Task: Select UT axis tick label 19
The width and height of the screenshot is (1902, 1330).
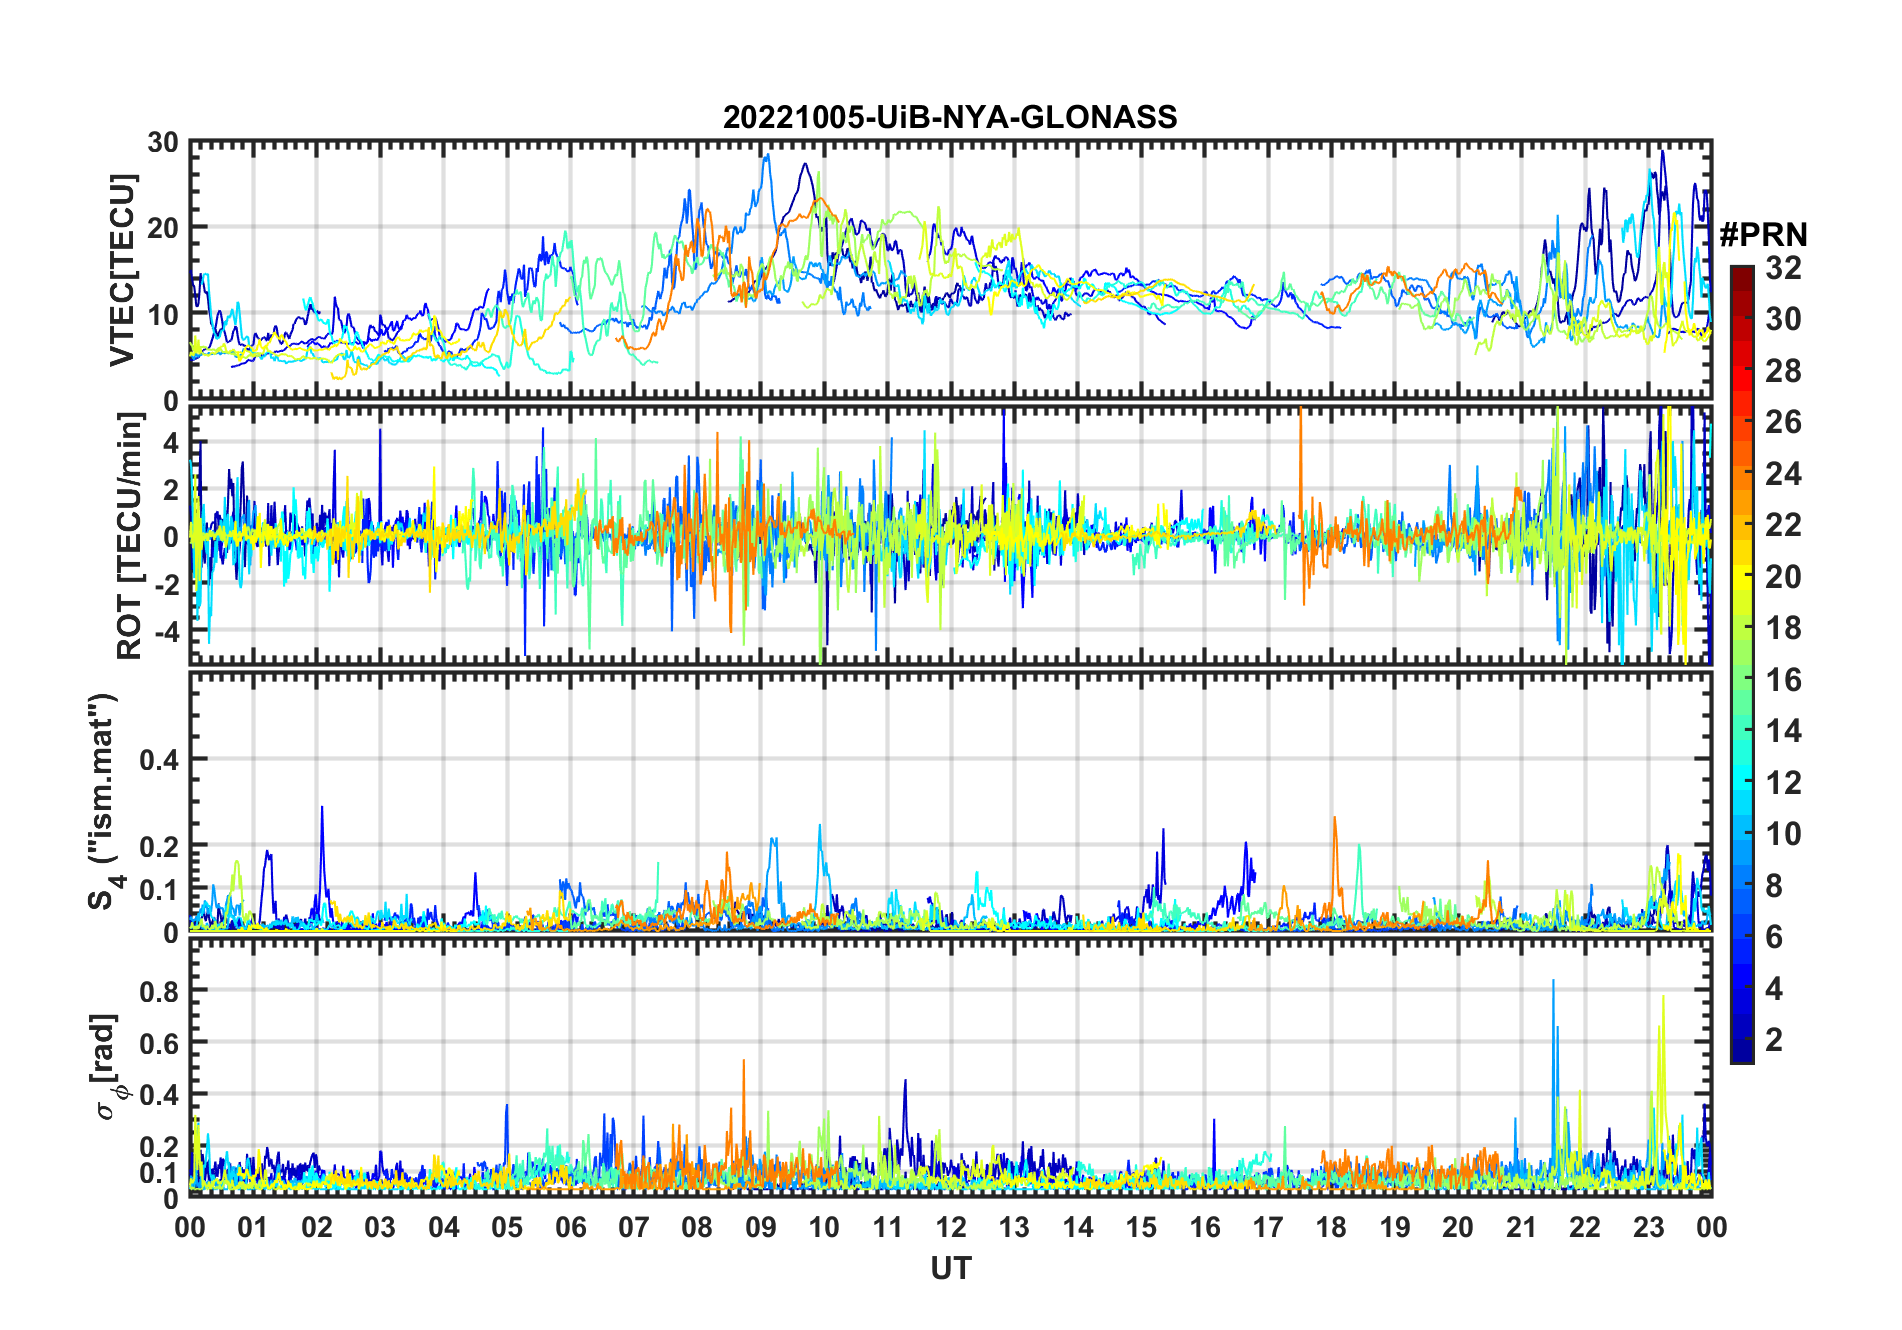Action: (1395, 1227)
